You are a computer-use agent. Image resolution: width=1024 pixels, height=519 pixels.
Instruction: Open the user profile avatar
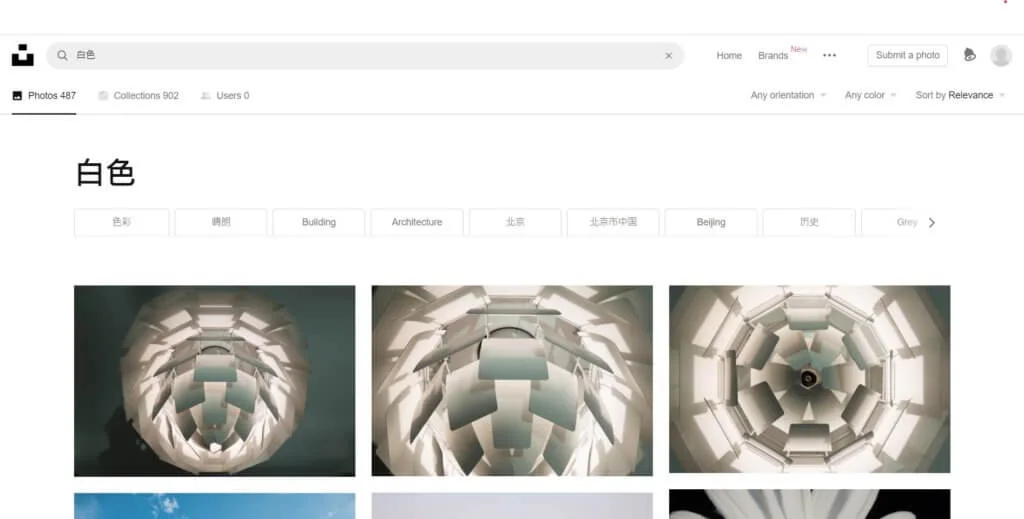pos(1001,55)
